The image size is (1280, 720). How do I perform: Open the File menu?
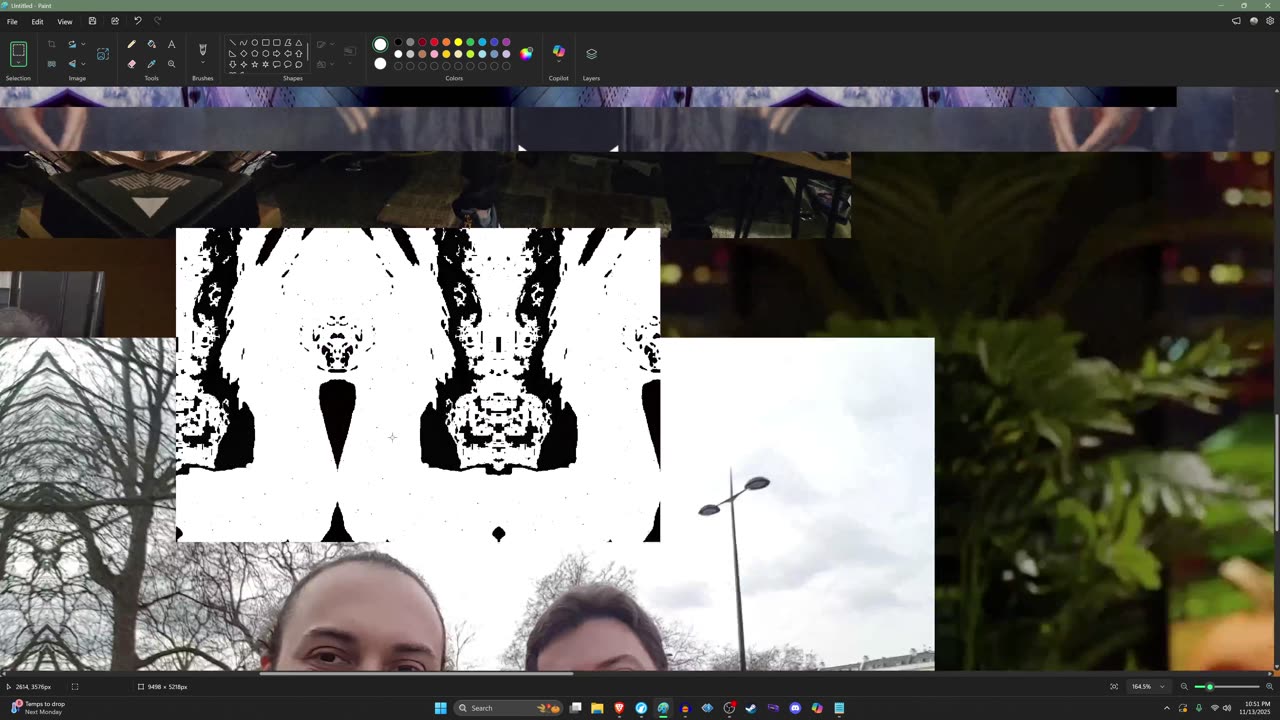pos(12,21)
